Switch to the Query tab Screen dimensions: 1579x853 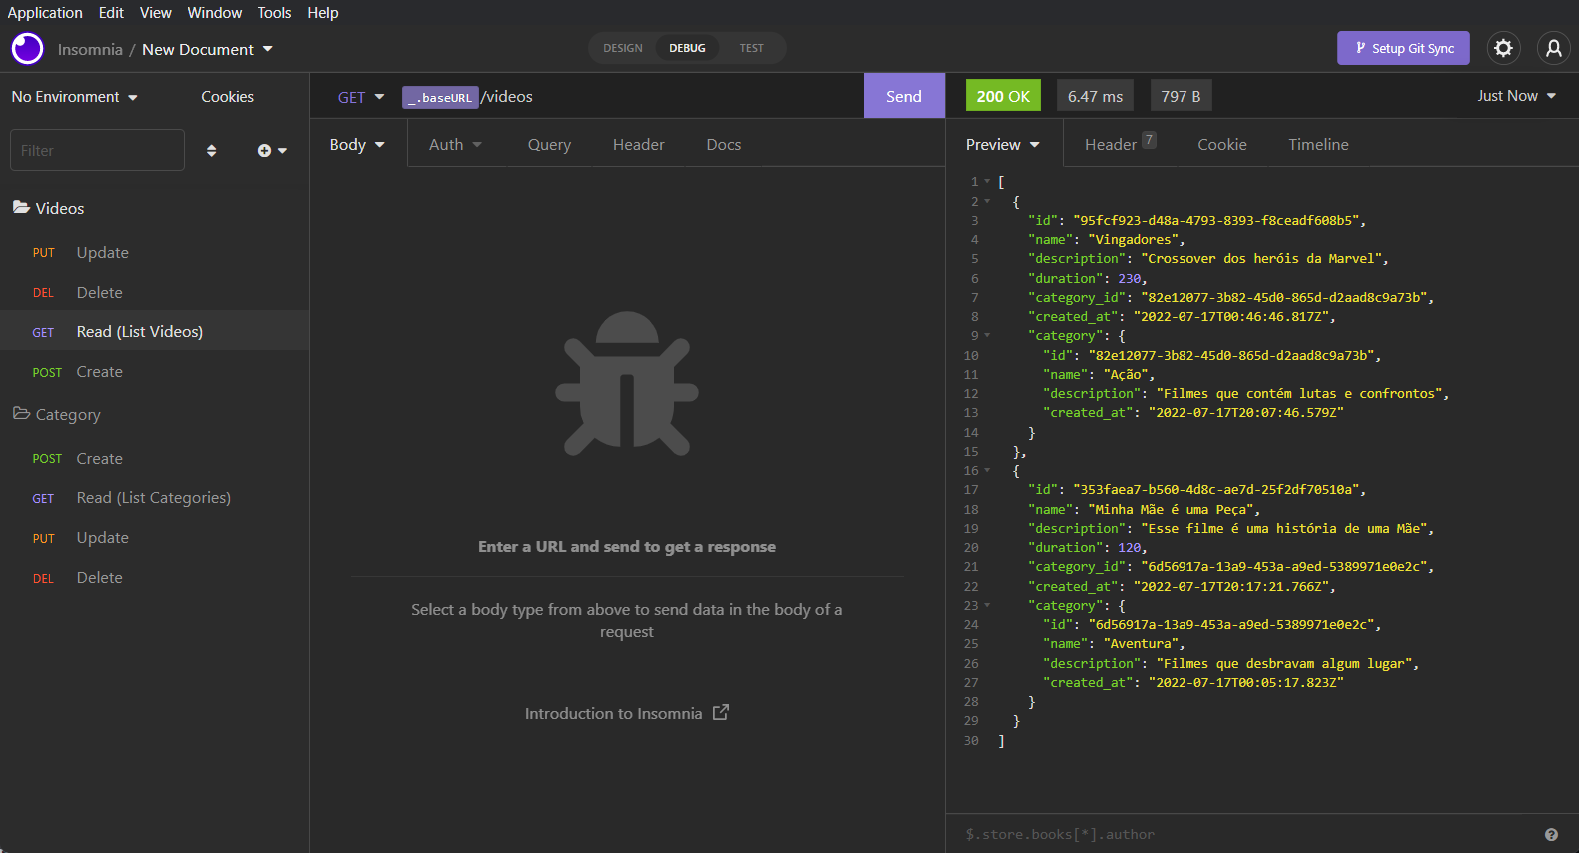click(x=549, y=145)
